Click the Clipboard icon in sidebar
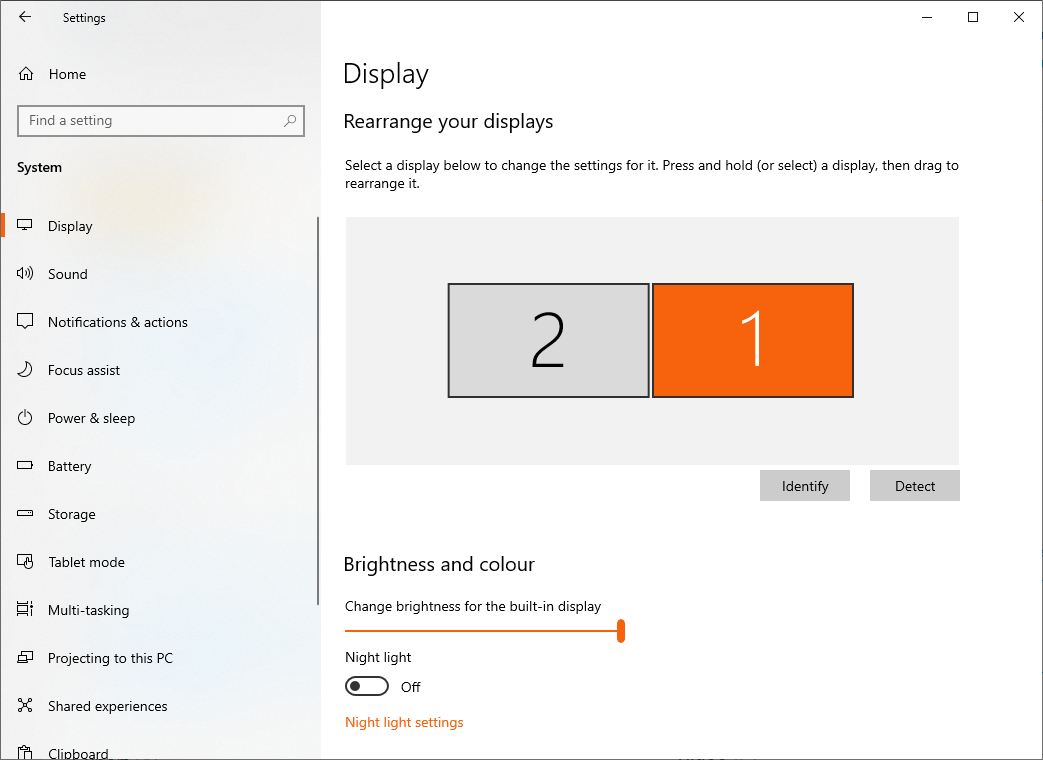 [25, 753]
